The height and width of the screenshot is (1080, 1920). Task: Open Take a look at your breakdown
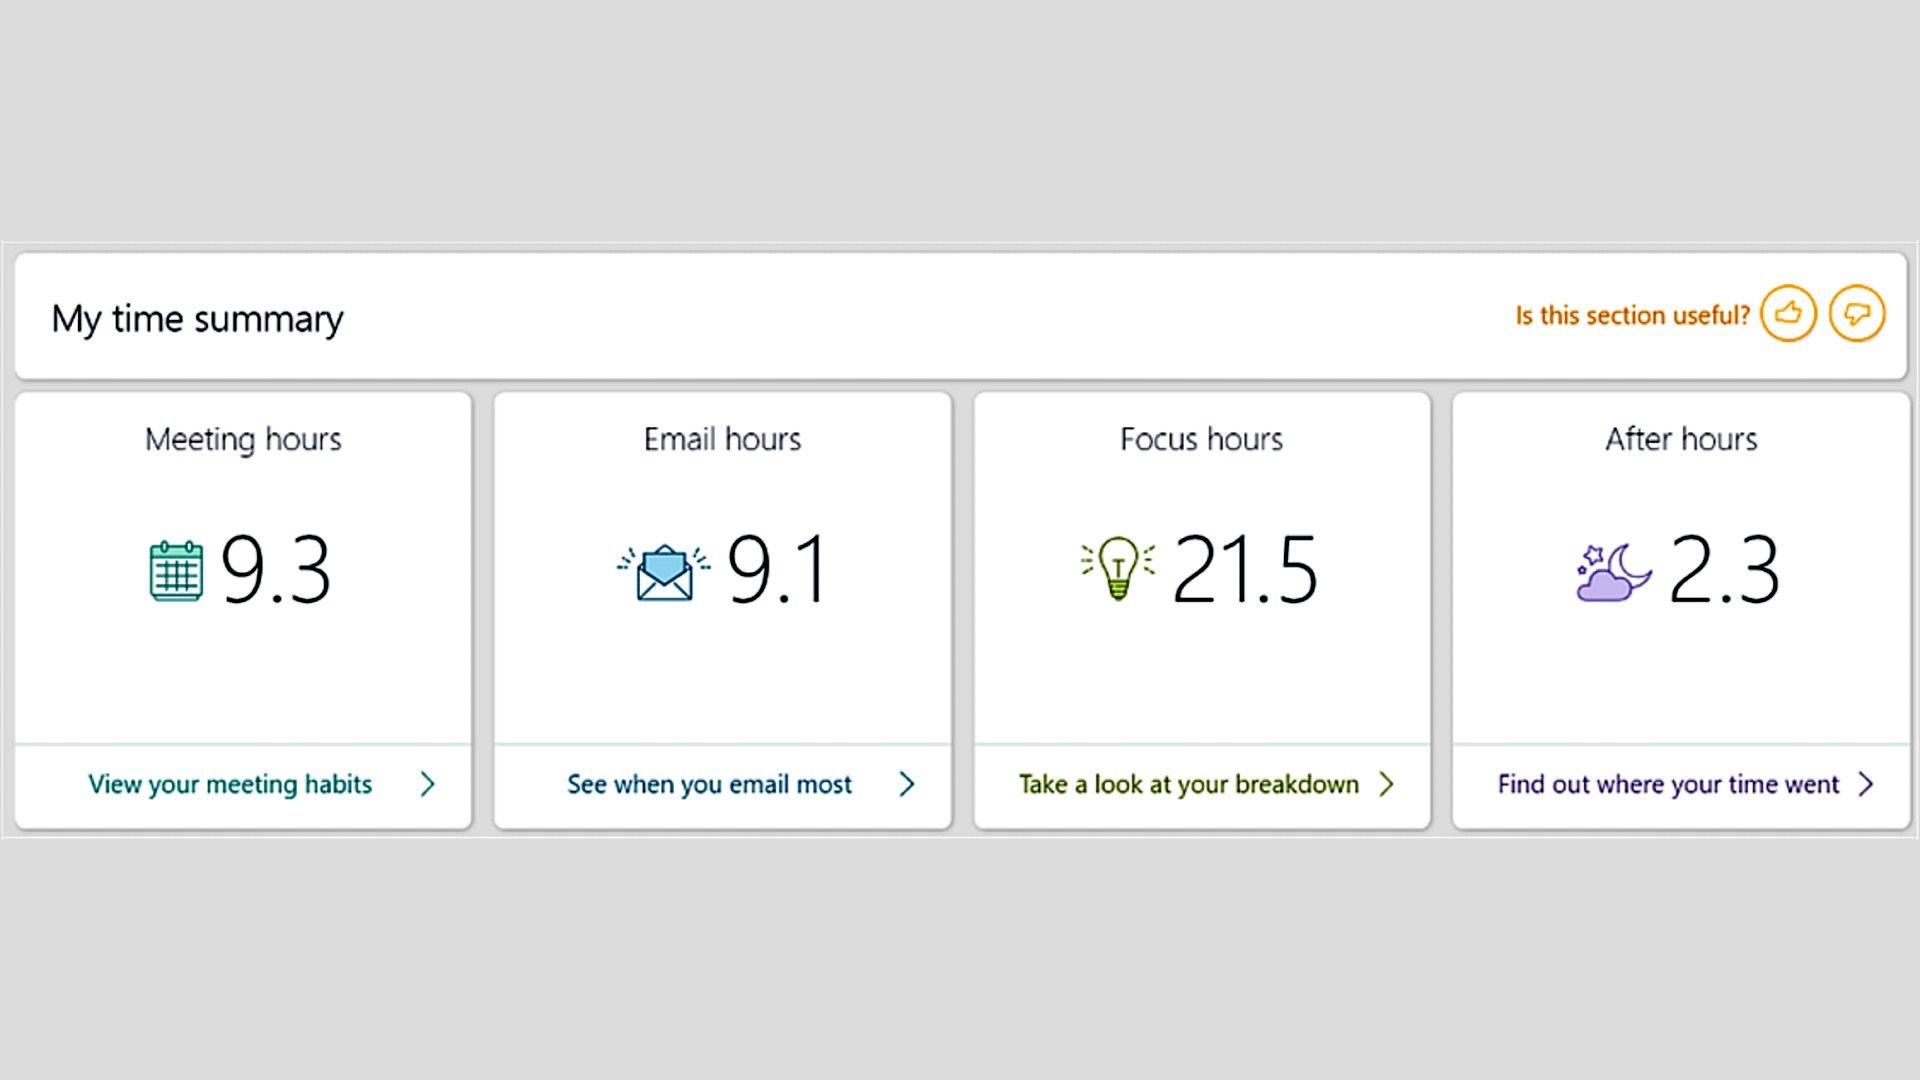coord(1188,784)
